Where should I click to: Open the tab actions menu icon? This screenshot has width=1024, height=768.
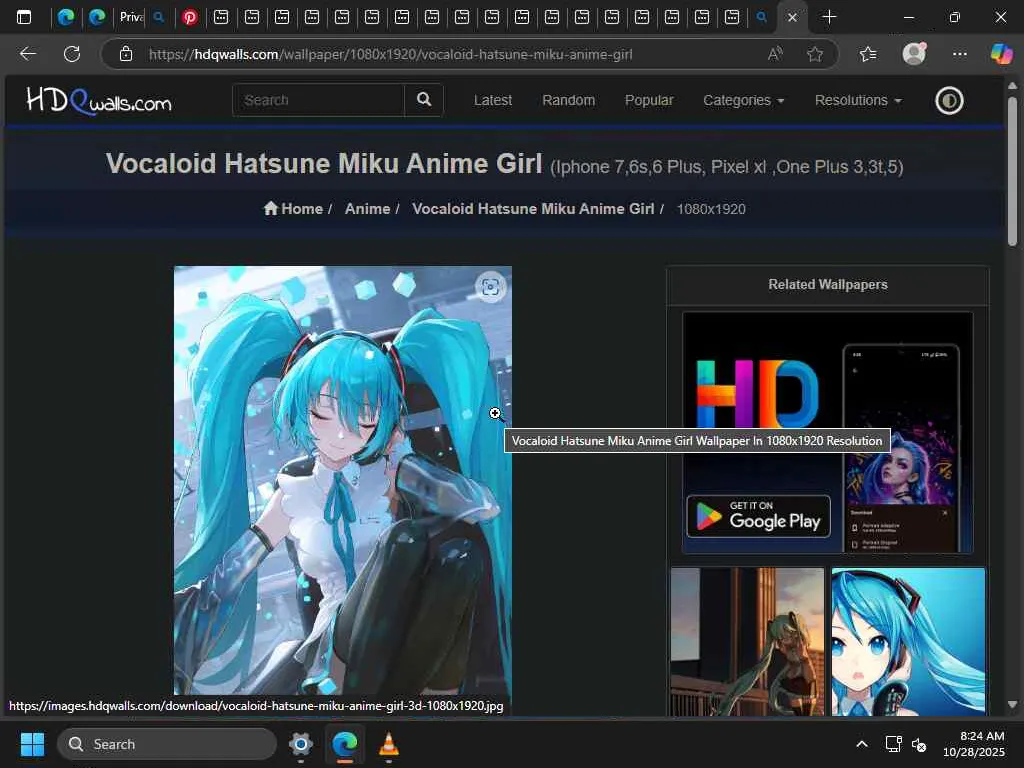pos(24,17)
